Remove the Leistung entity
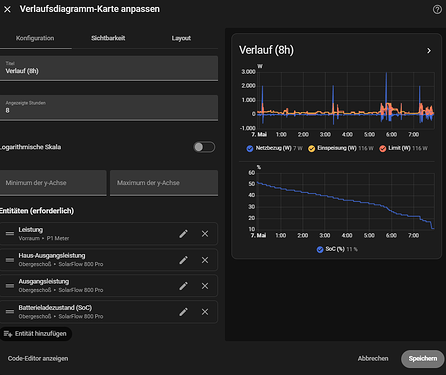The image size is (446, 375). tap(205, 234)
